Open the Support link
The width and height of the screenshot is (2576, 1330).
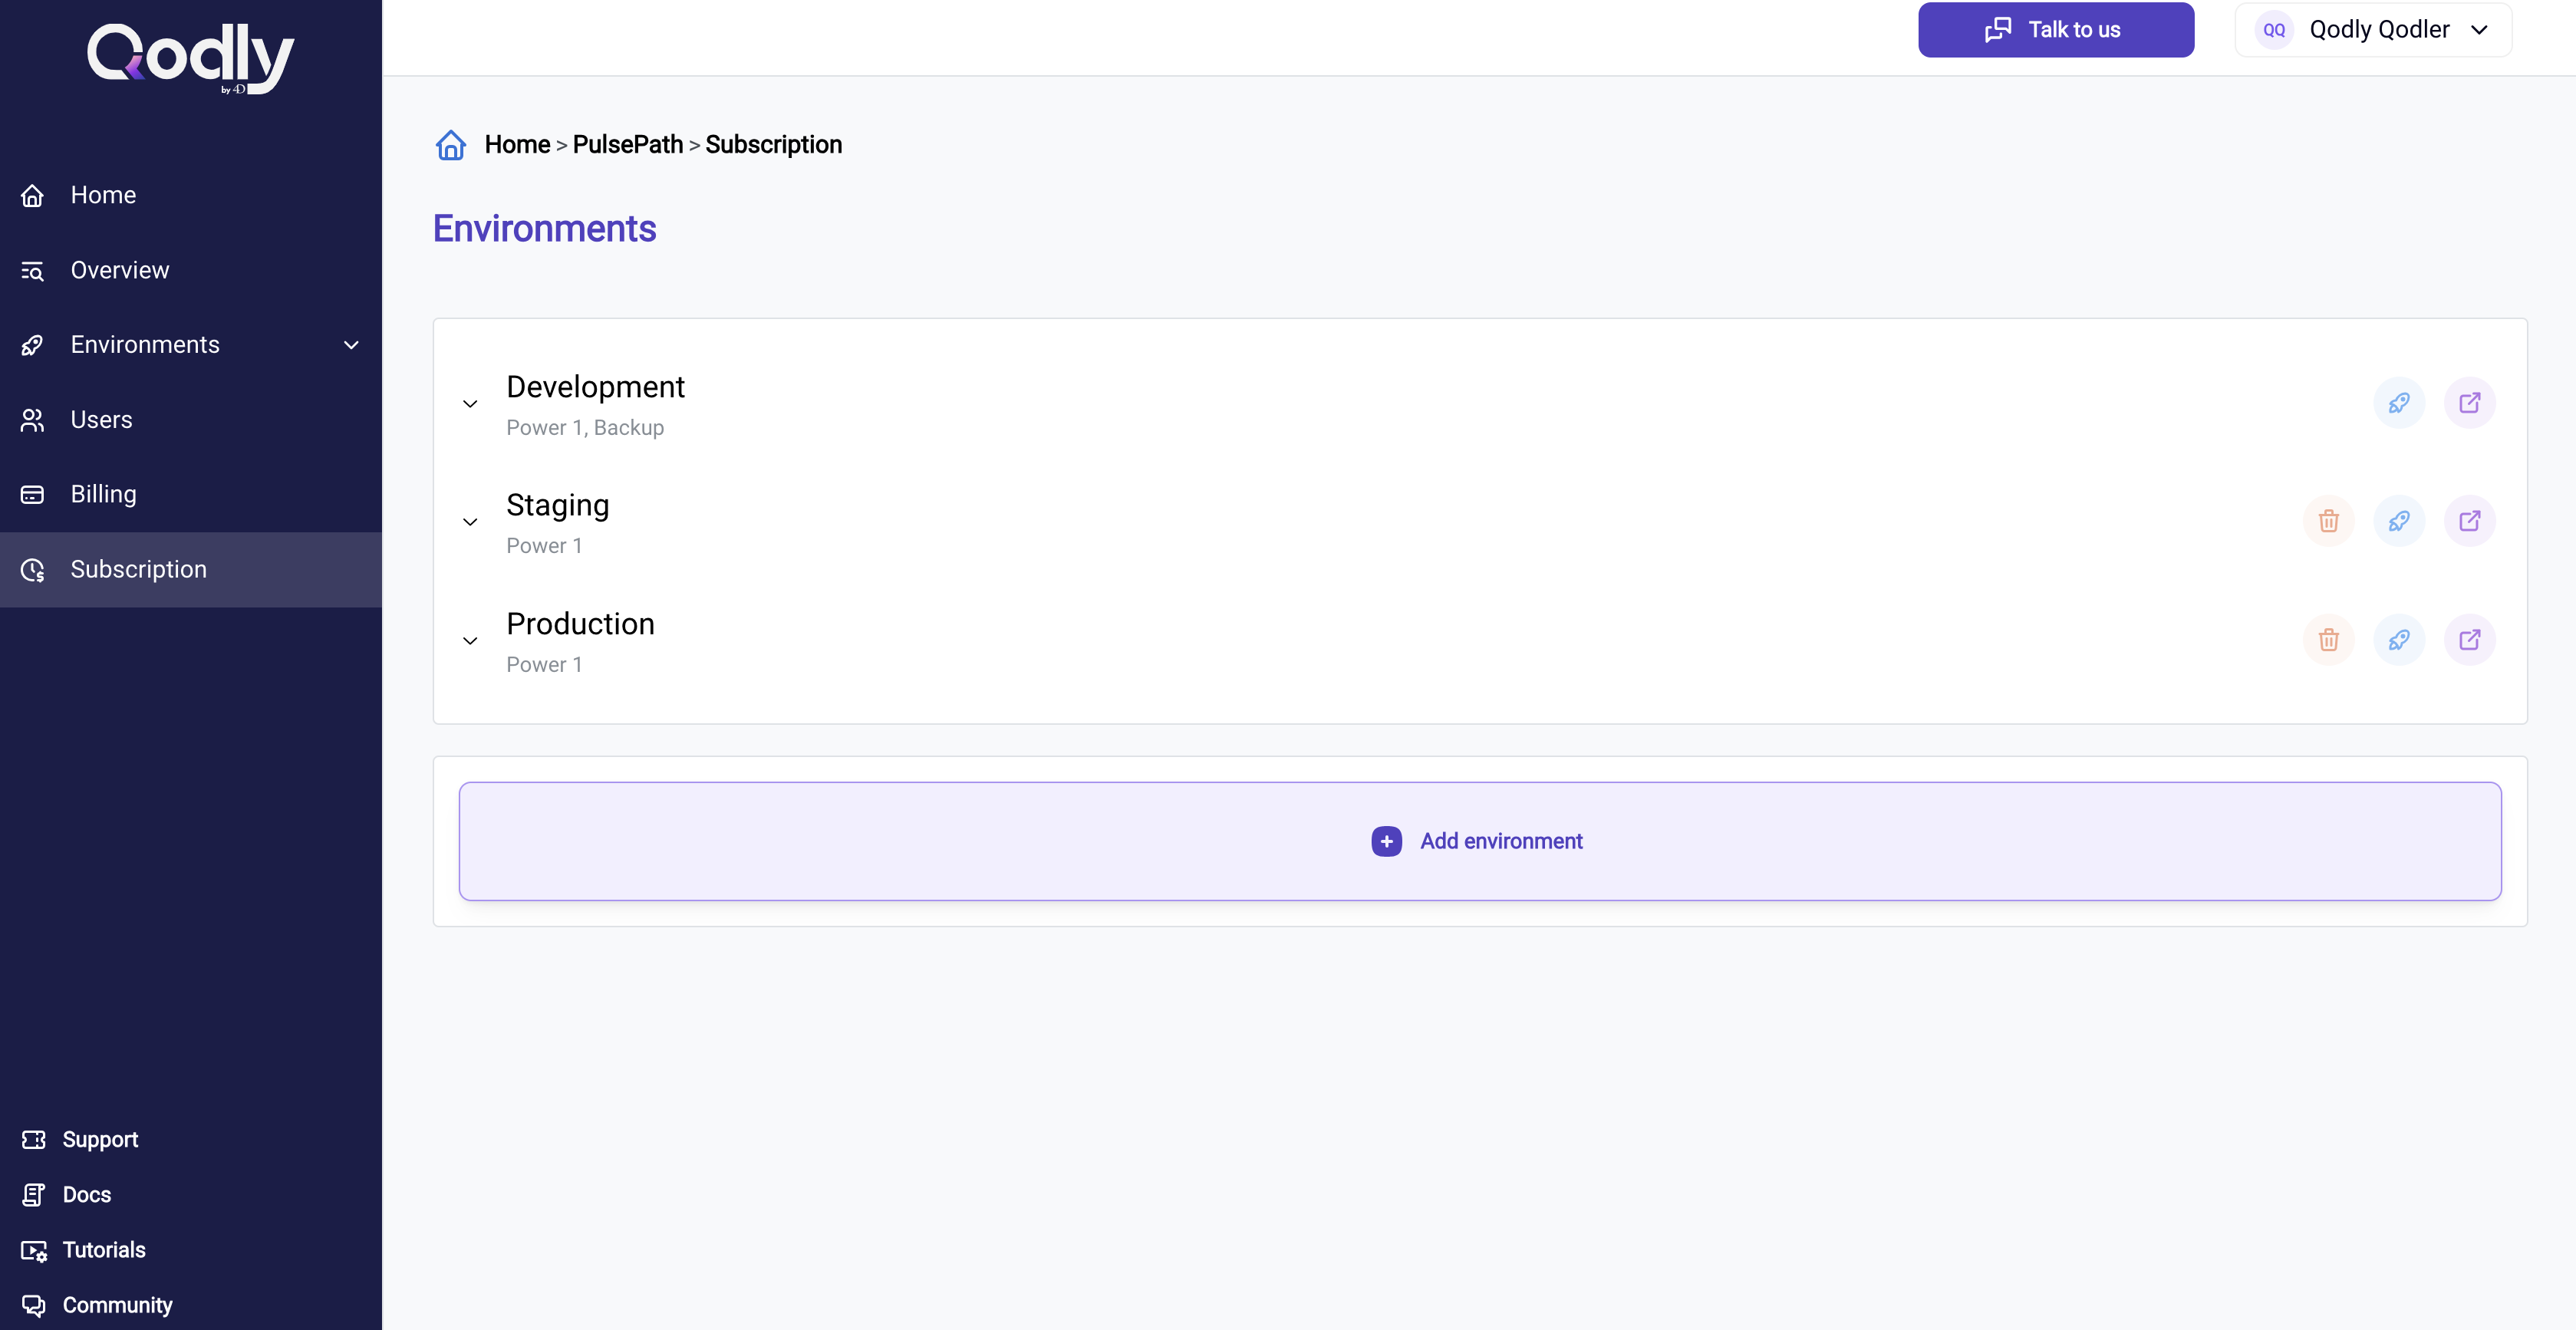100,1140
